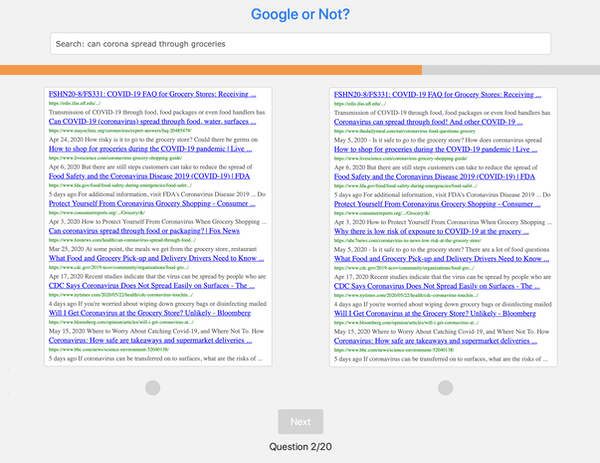Open left panel 'What Food and Grocery Pick-up' link
The width and height of the screenshot is (600, 463).
(x=156, y=258)
